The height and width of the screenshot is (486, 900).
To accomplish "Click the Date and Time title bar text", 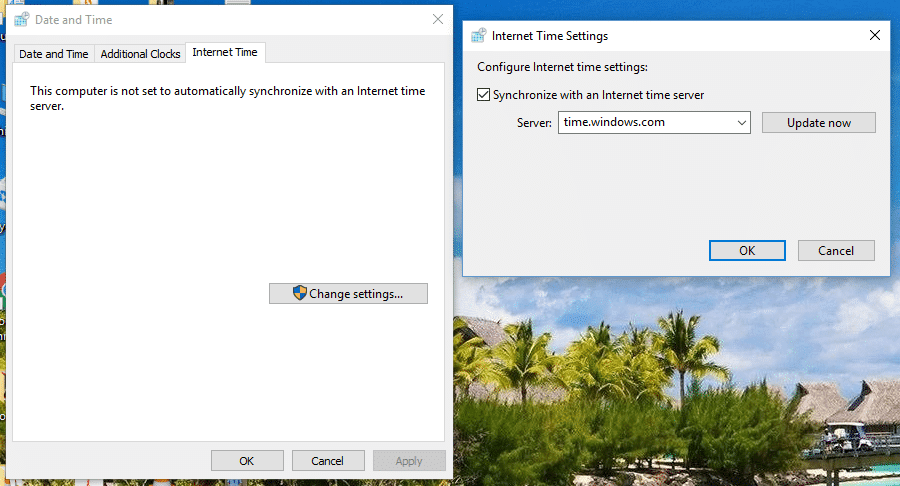I will pos(74,20).
